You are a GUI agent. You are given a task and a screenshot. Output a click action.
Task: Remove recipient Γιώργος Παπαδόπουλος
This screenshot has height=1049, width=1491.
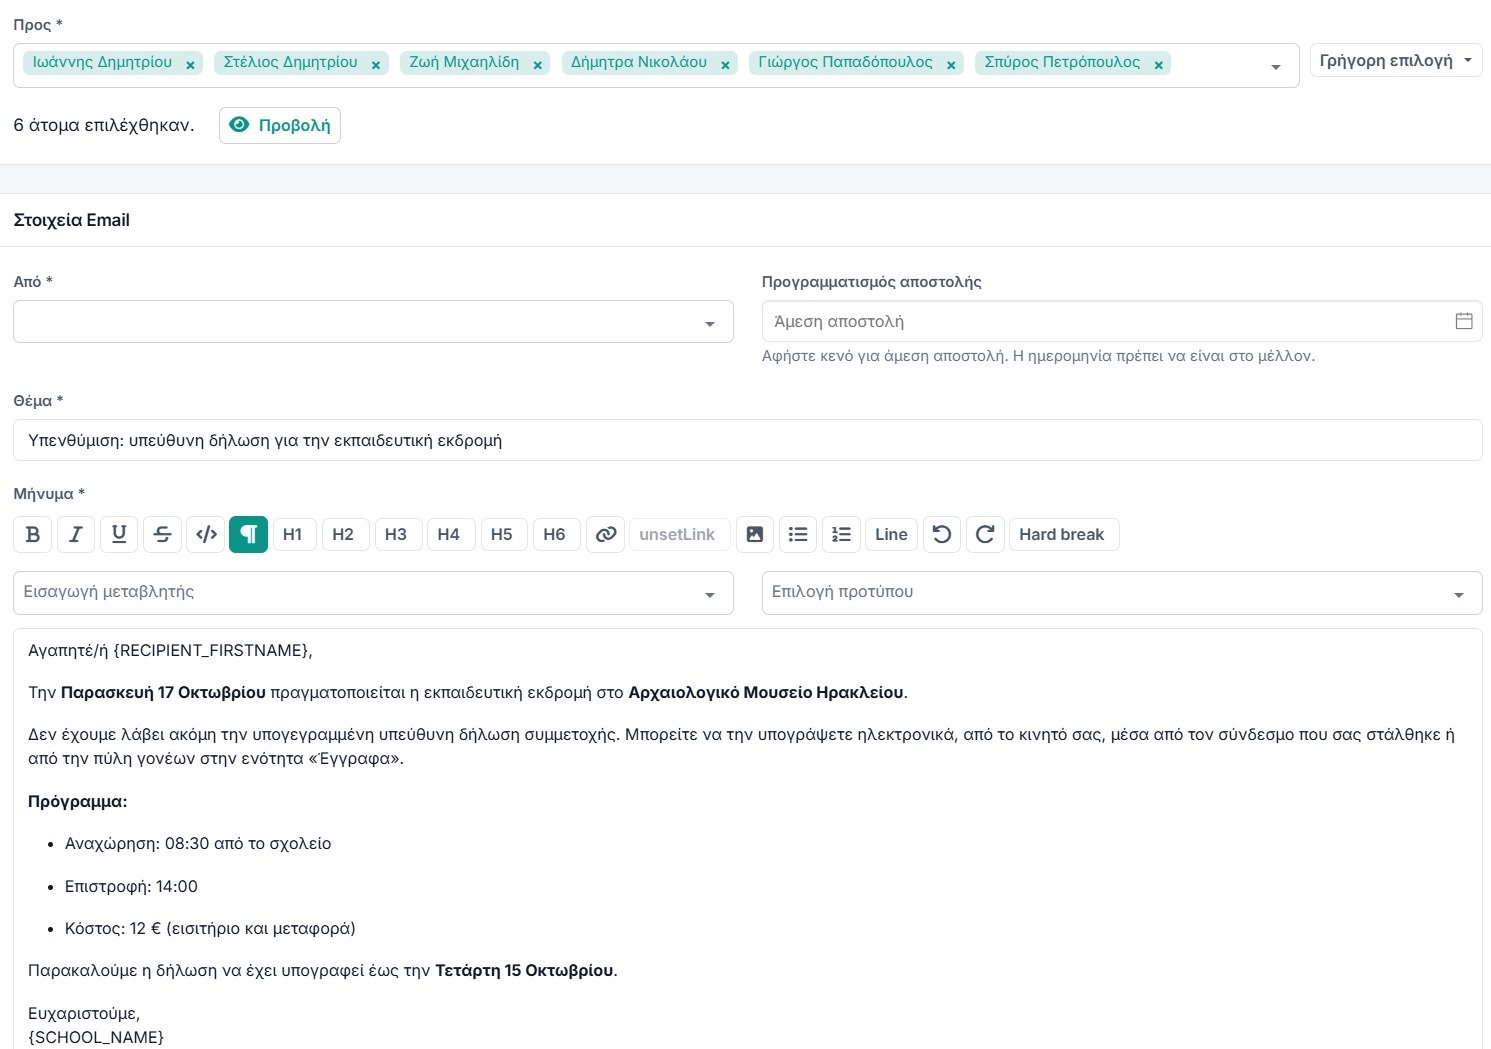point(951,65)
